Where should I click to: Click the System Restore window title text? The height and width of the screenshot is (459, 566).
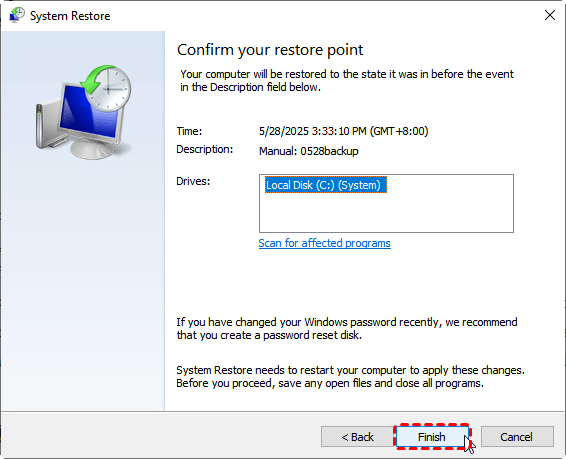point(70,16)
